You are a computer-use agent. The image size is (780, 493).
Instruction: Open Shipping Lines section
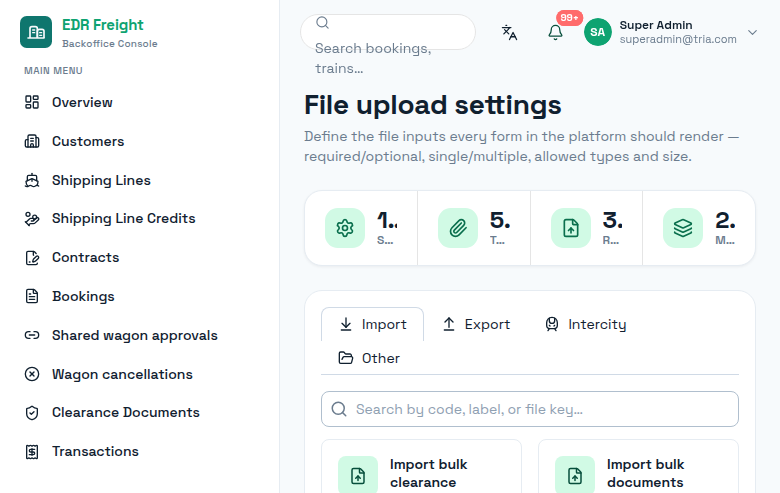(101, 180)
